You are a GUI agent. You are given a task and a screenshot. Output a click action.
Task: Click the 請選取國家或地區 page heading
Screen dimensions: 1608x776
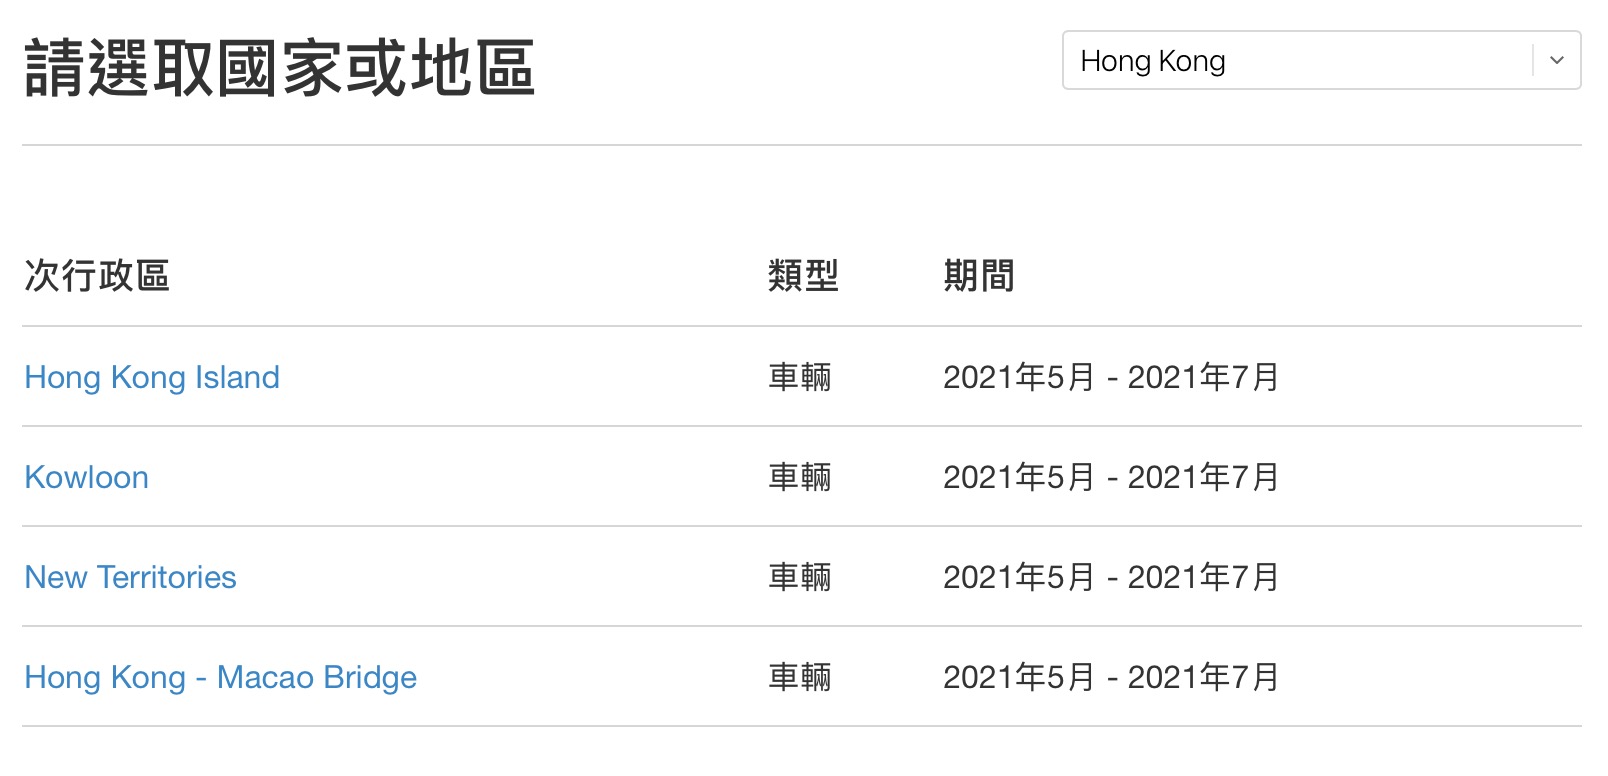click(x=280, y=68)
